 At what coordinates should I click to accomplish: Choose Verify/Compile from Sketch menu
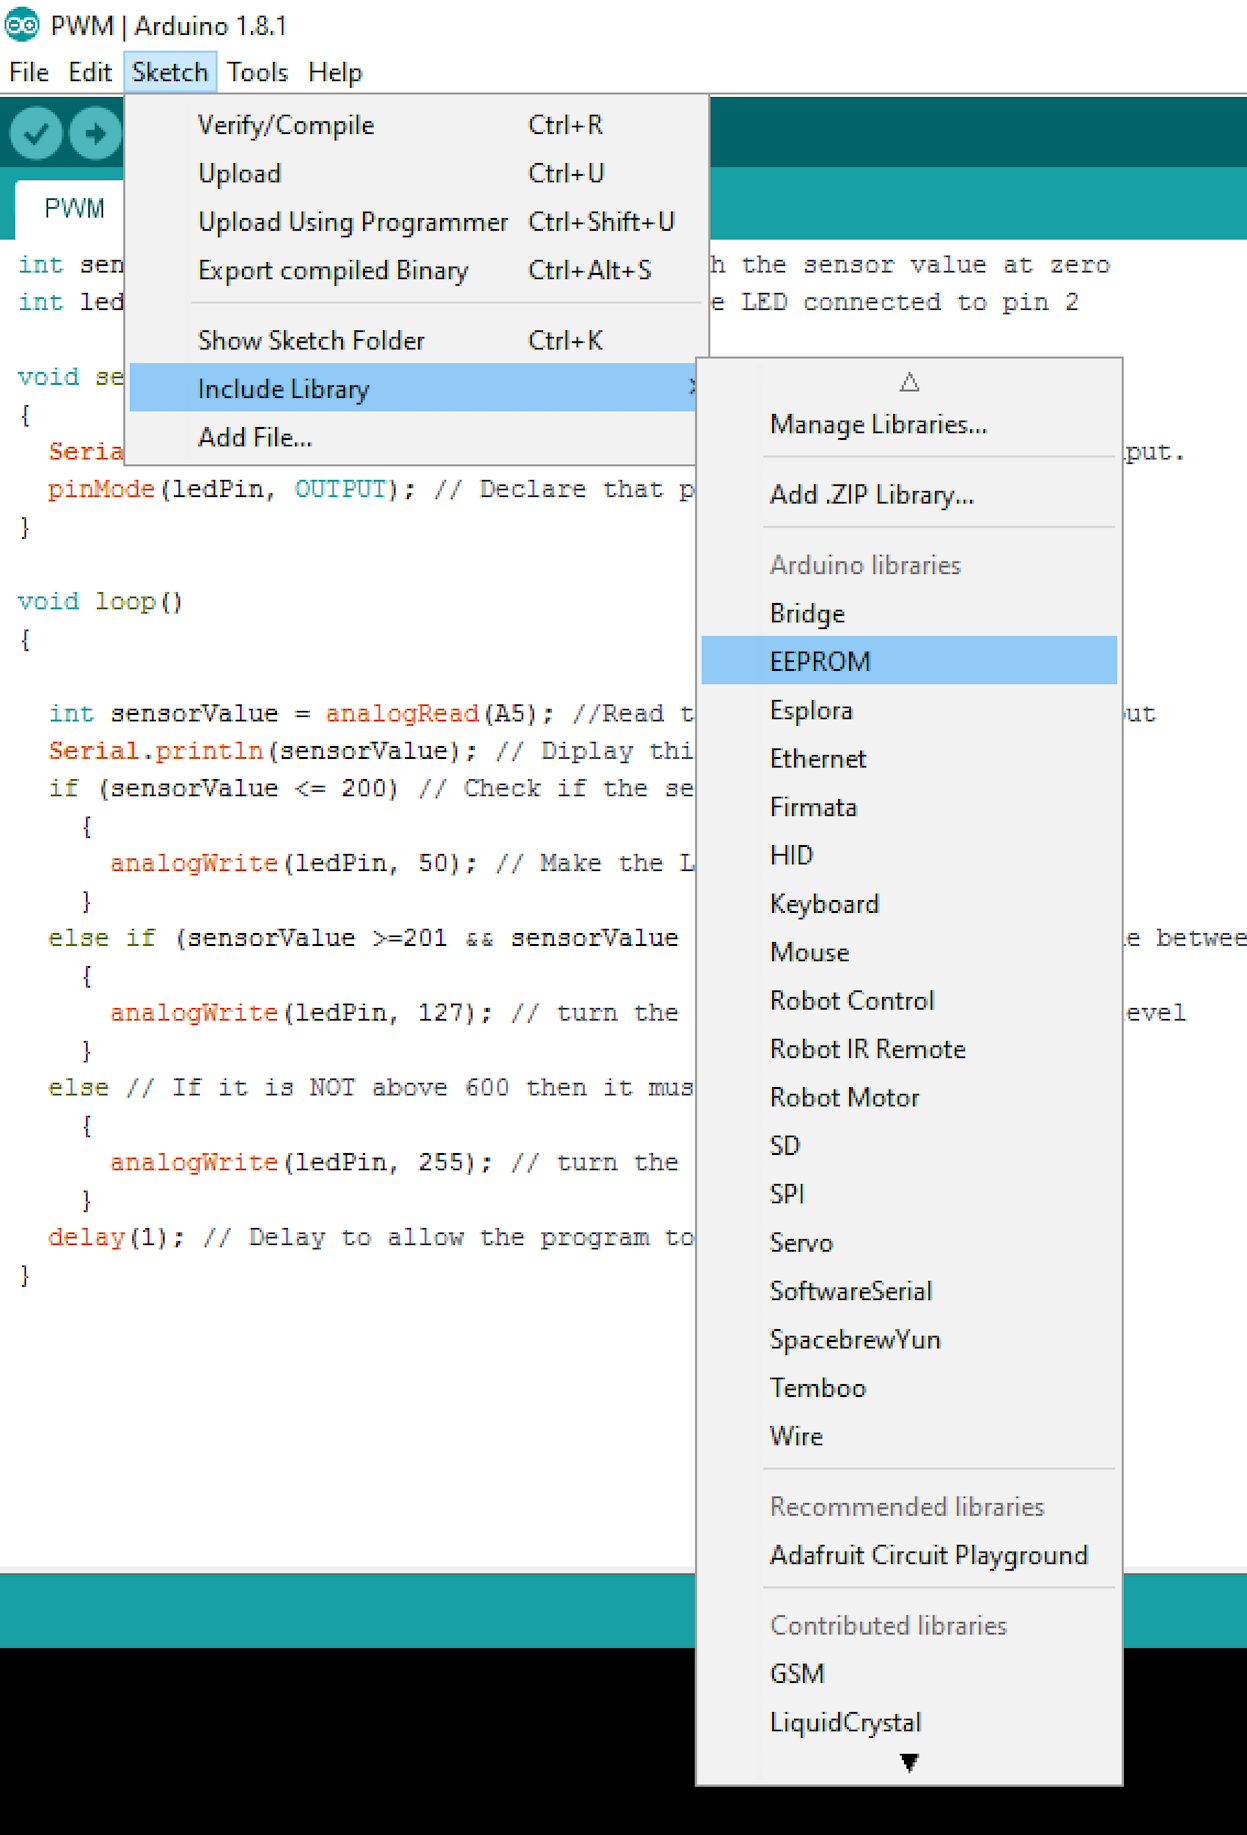tap(417, 125)
